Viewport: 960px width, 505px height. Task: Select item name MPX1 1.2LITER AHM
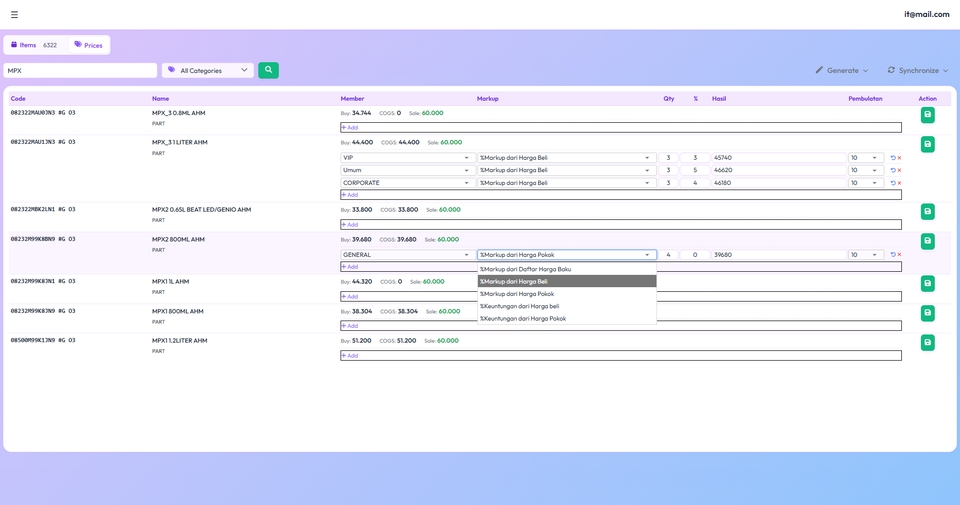click(x=179, y=341)
